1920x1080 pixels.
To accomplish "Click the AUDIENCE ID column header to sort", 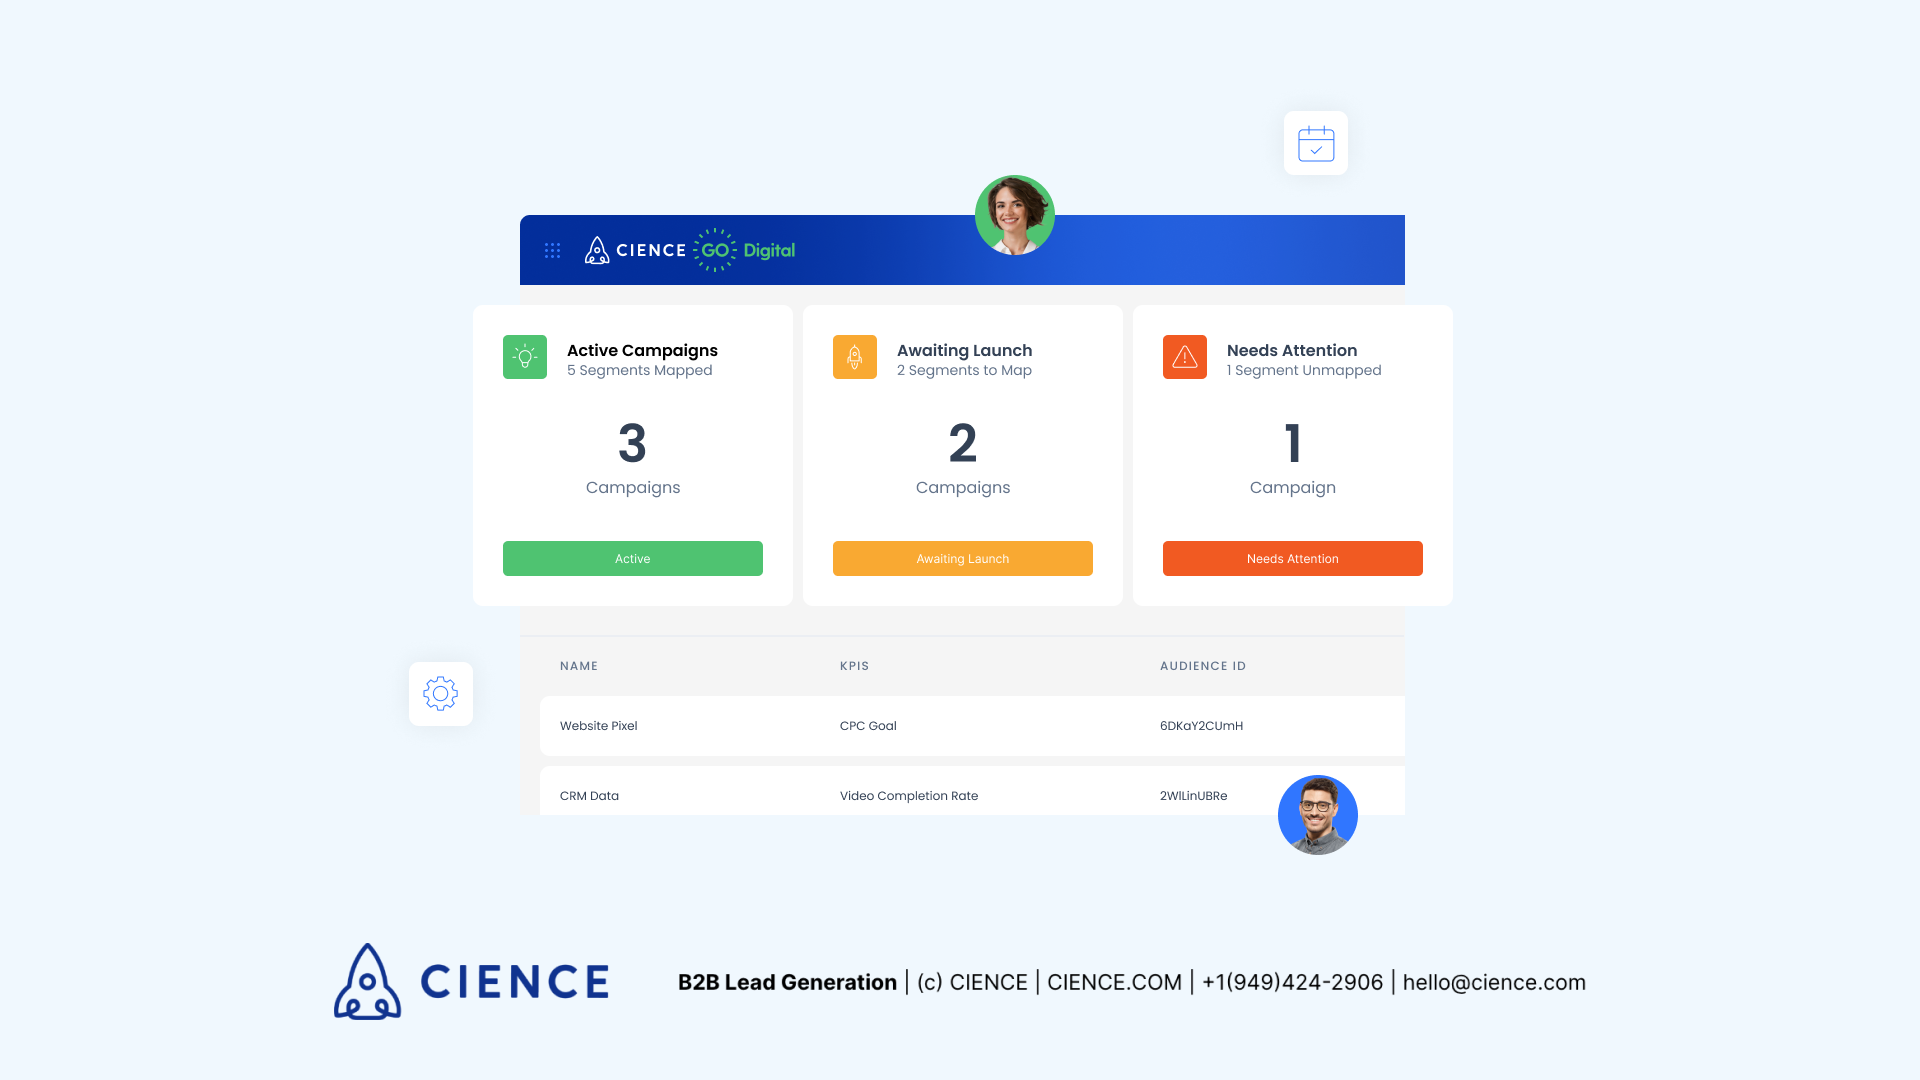I will coord(1203,666).
